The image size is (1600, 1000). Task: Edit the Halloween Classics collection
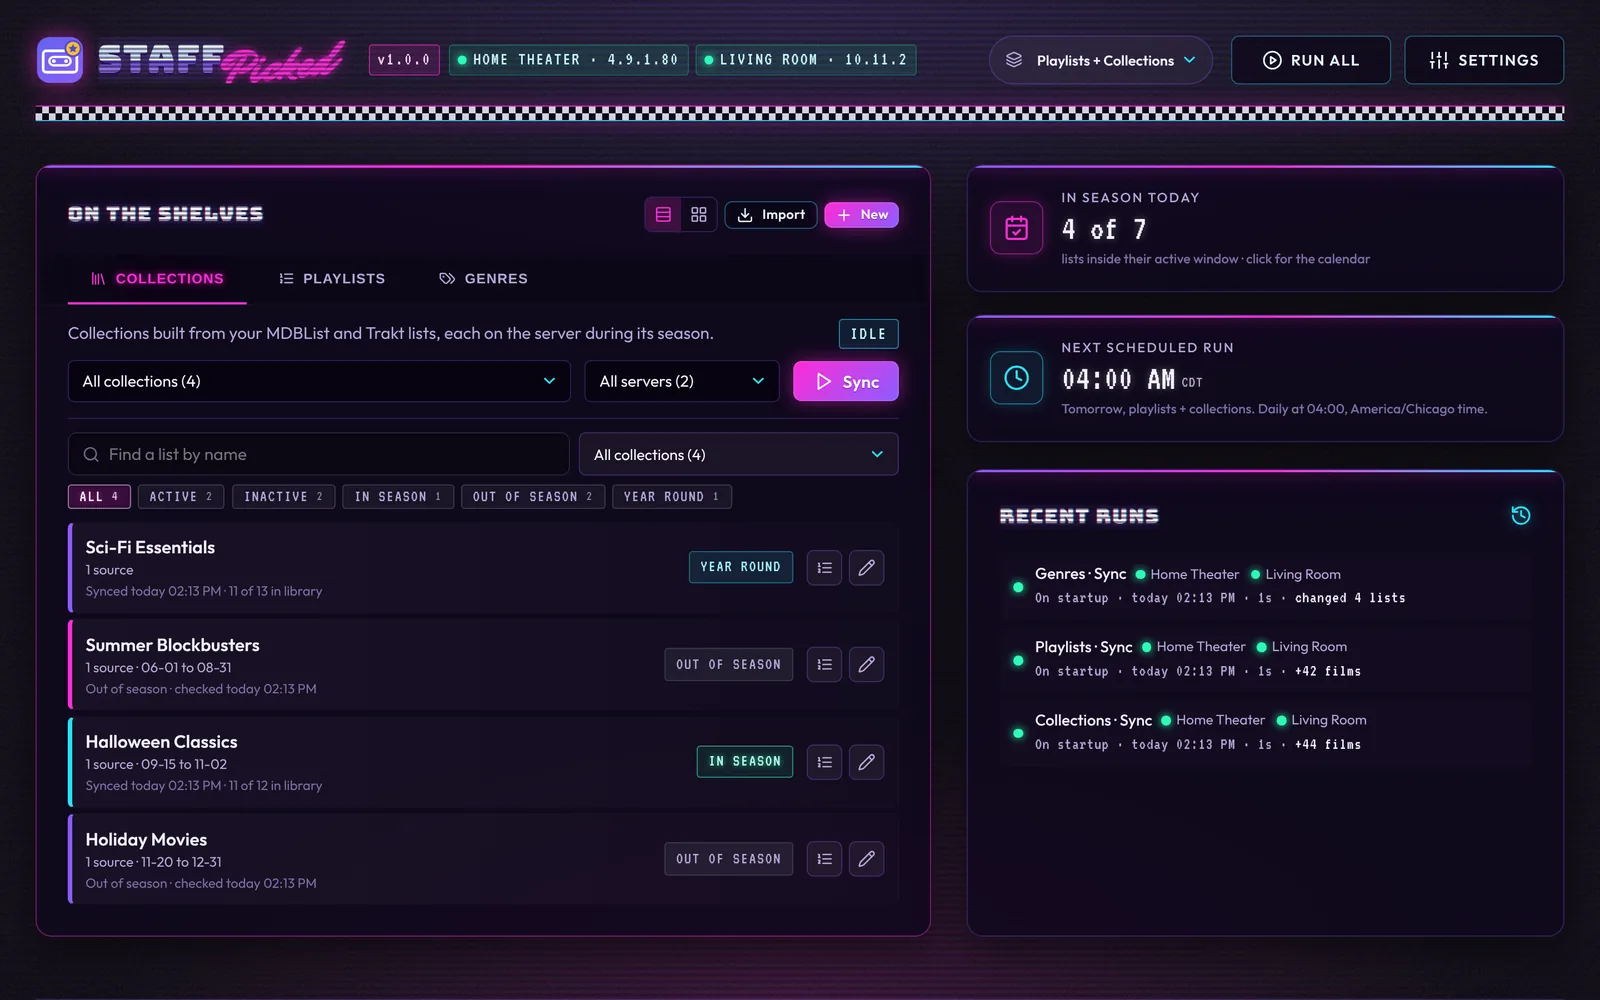pyautogui.click(x=867, y=762)
